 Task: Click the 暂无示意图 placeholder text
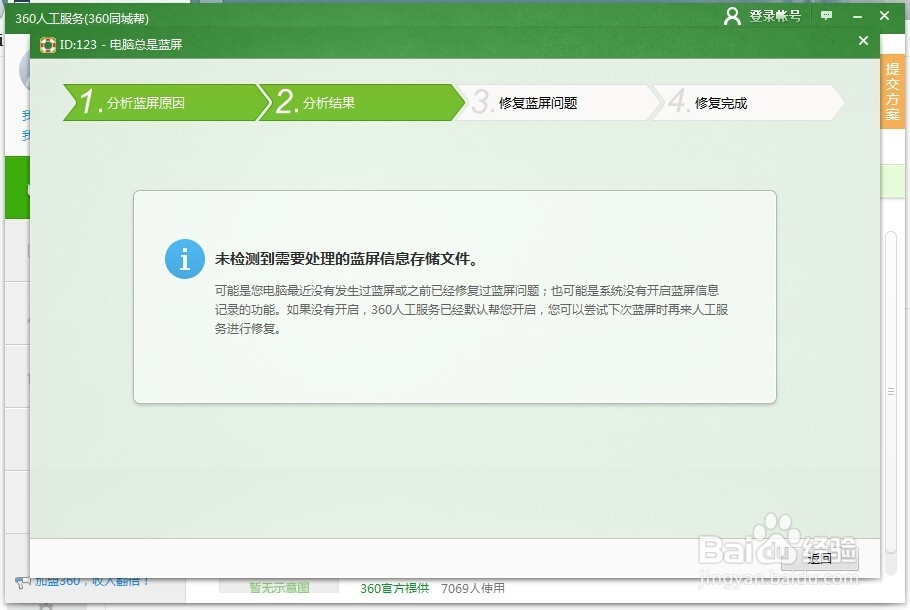tap(278, 589)
